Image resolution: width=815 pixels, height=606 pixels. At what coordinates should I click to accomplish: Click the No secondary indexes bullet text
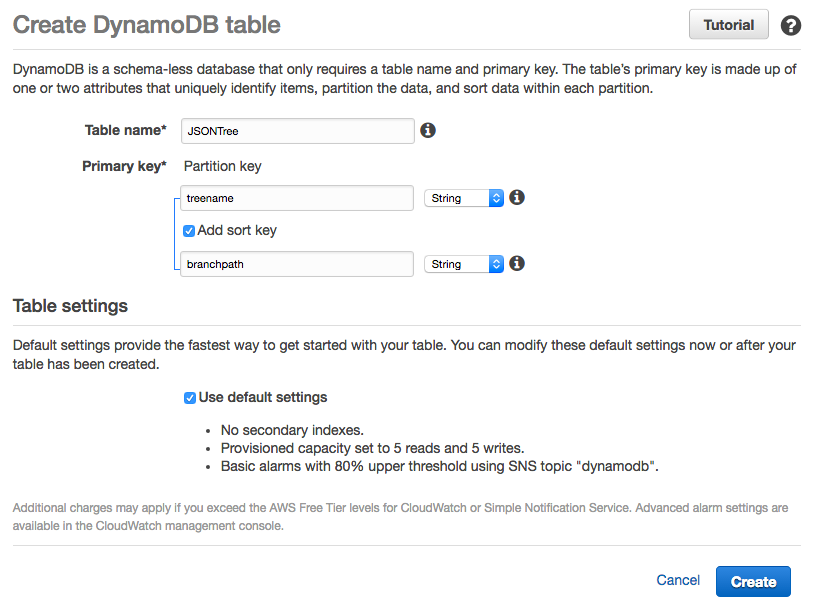click(x=292, y=430)
